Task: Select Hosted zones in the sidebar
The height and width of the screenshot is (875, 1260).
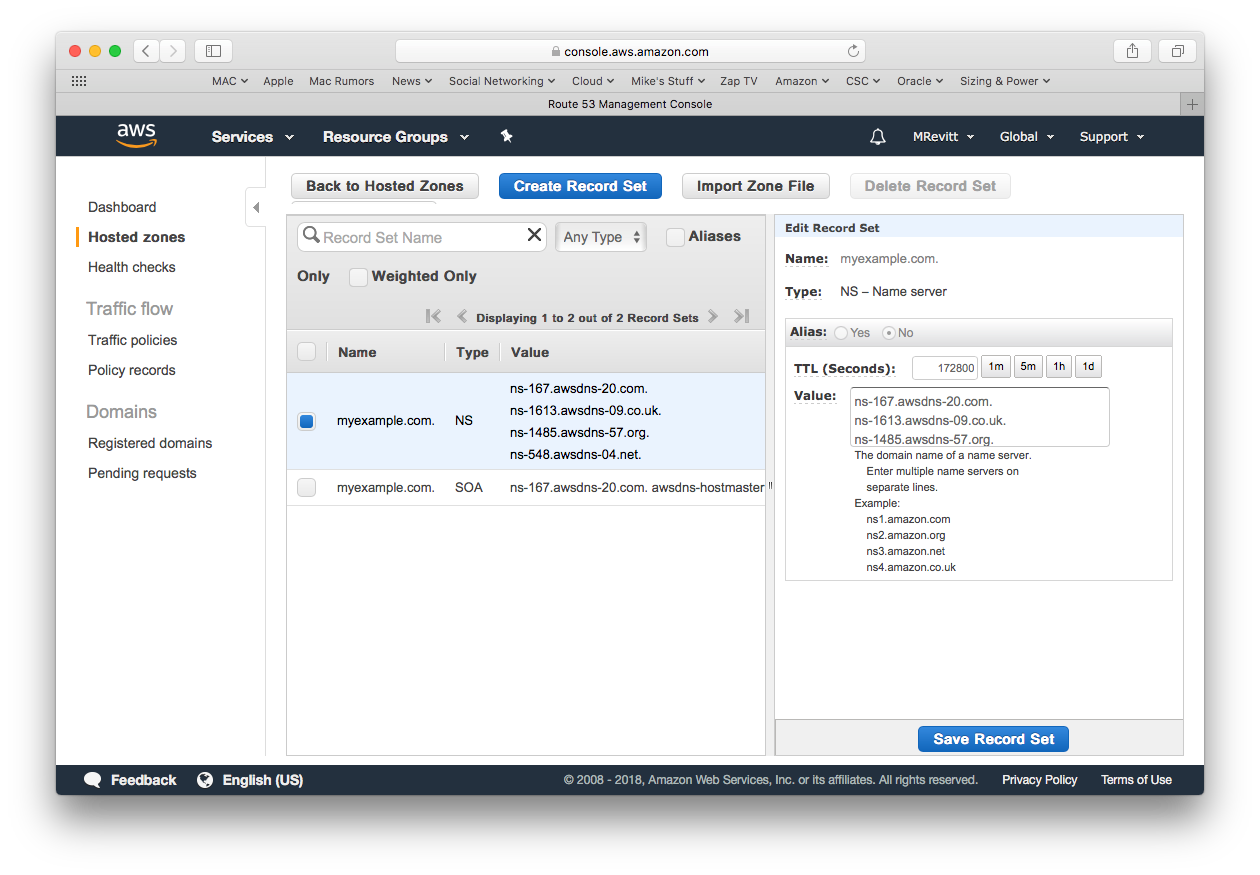Action: point(136,237)
